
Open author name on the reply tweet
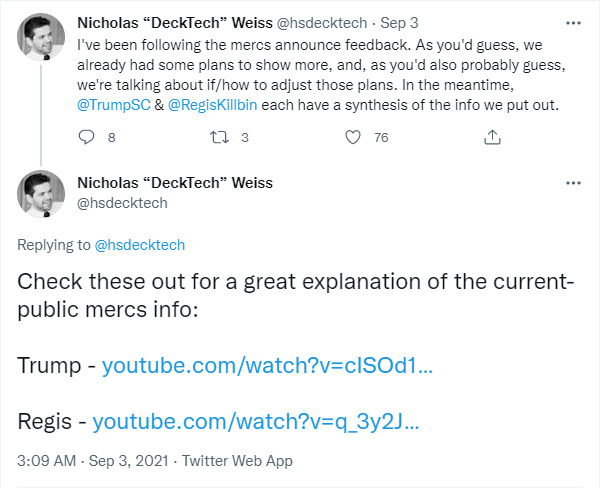point(174,183)
